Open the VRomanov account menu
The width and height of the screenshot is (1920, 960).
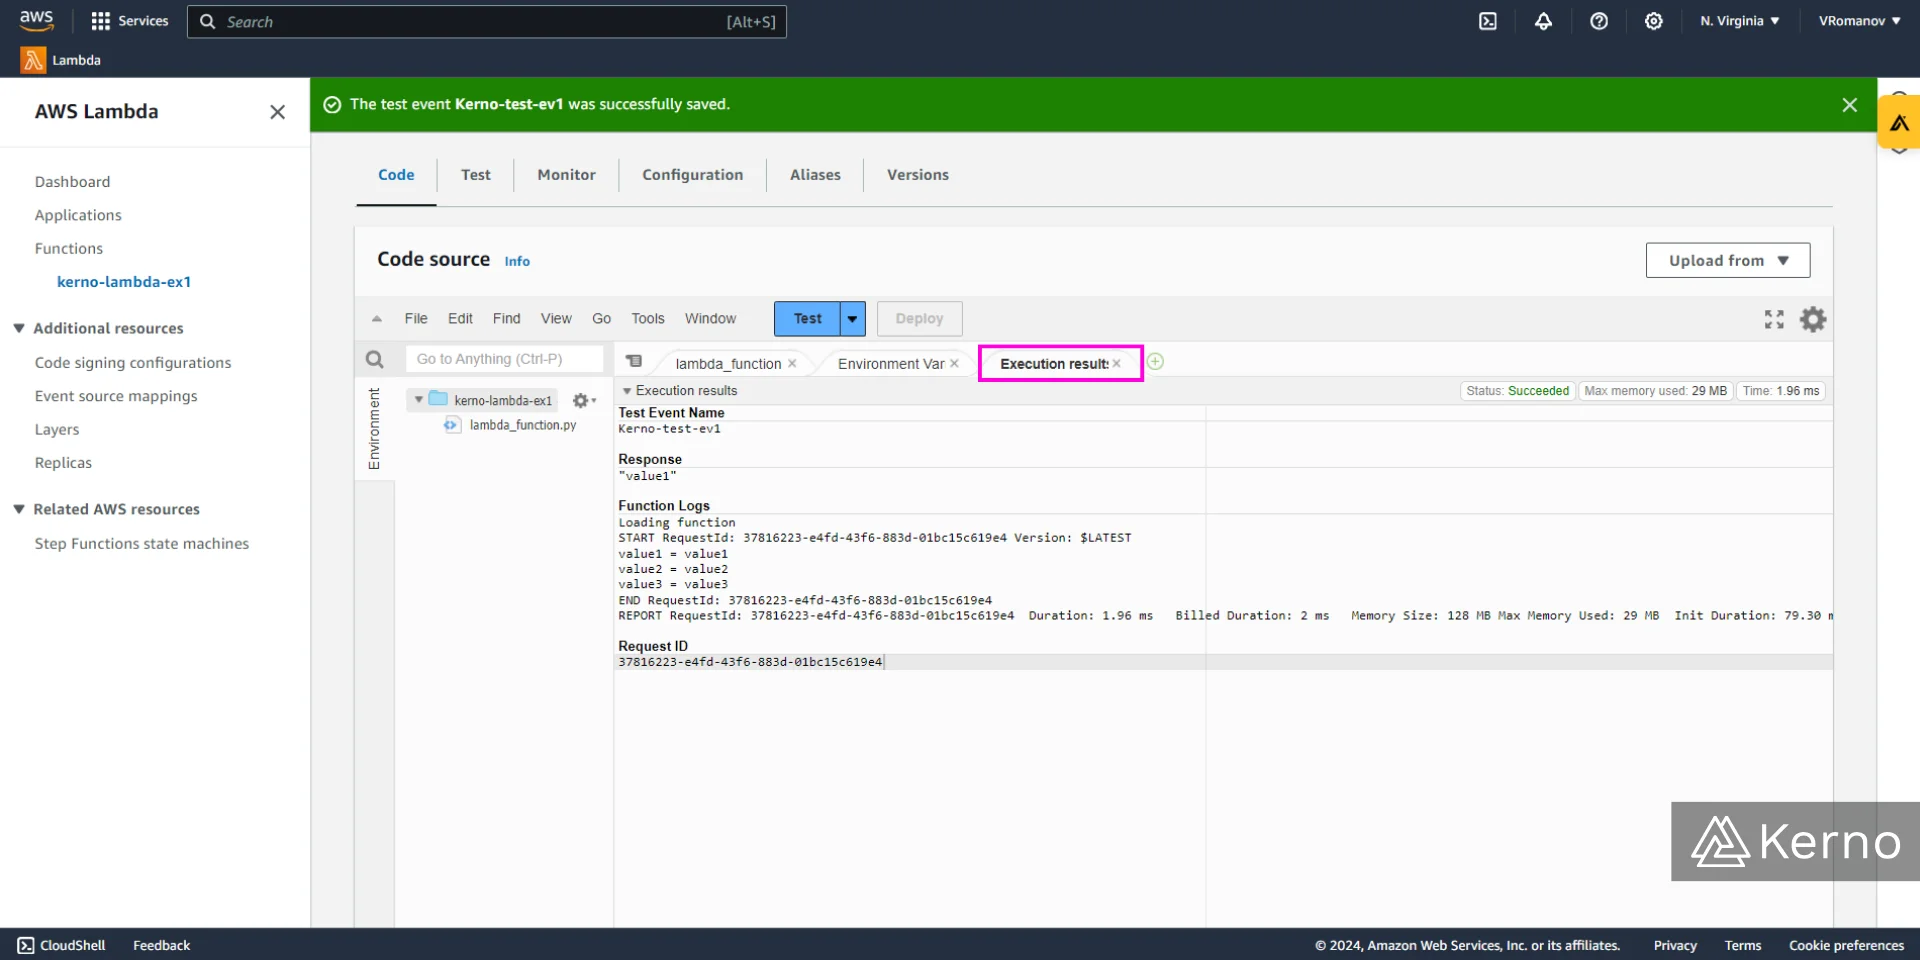1860,21
